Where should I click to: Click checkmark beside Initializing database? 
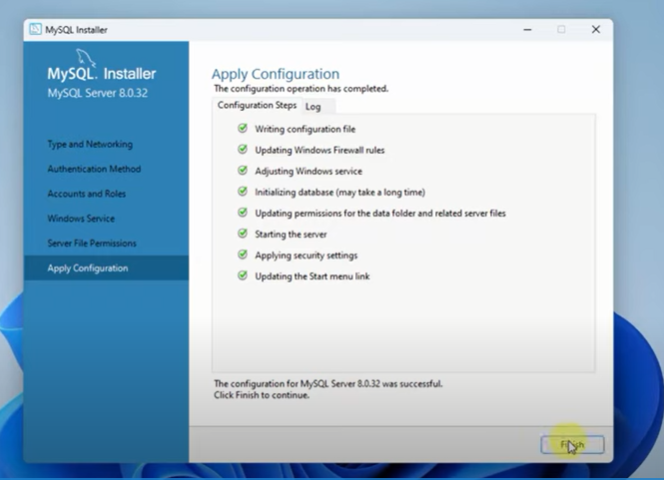[x=243, y=191]
